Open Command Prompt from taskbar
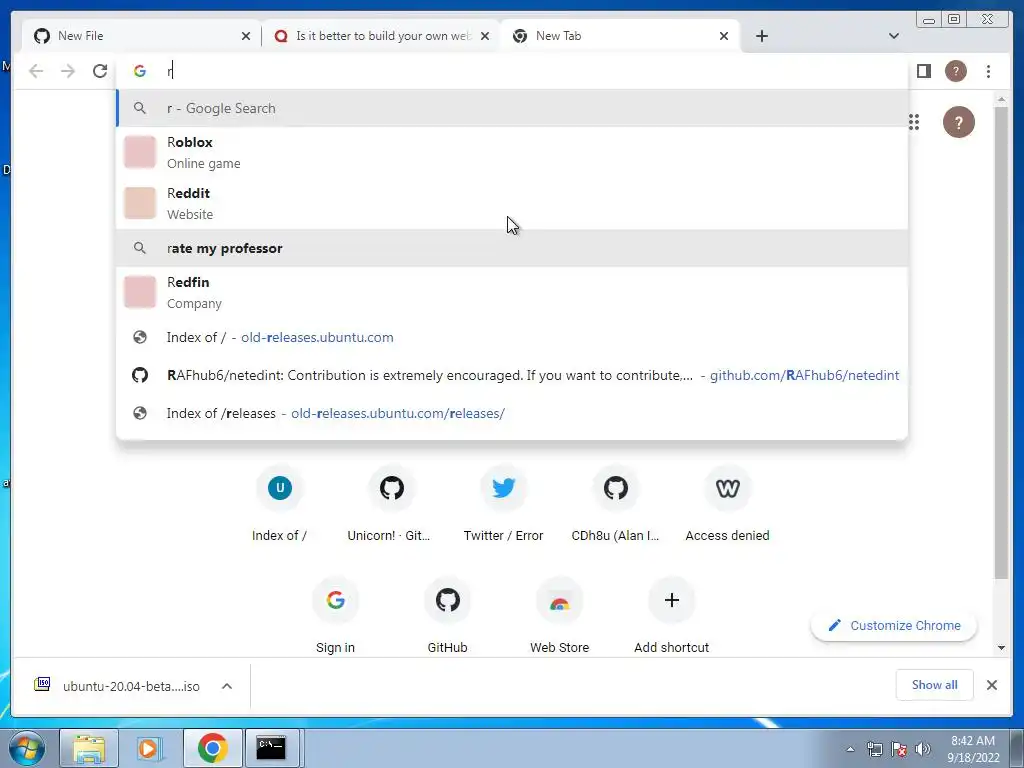1024x768 pixels. click(x=270, y=748)
